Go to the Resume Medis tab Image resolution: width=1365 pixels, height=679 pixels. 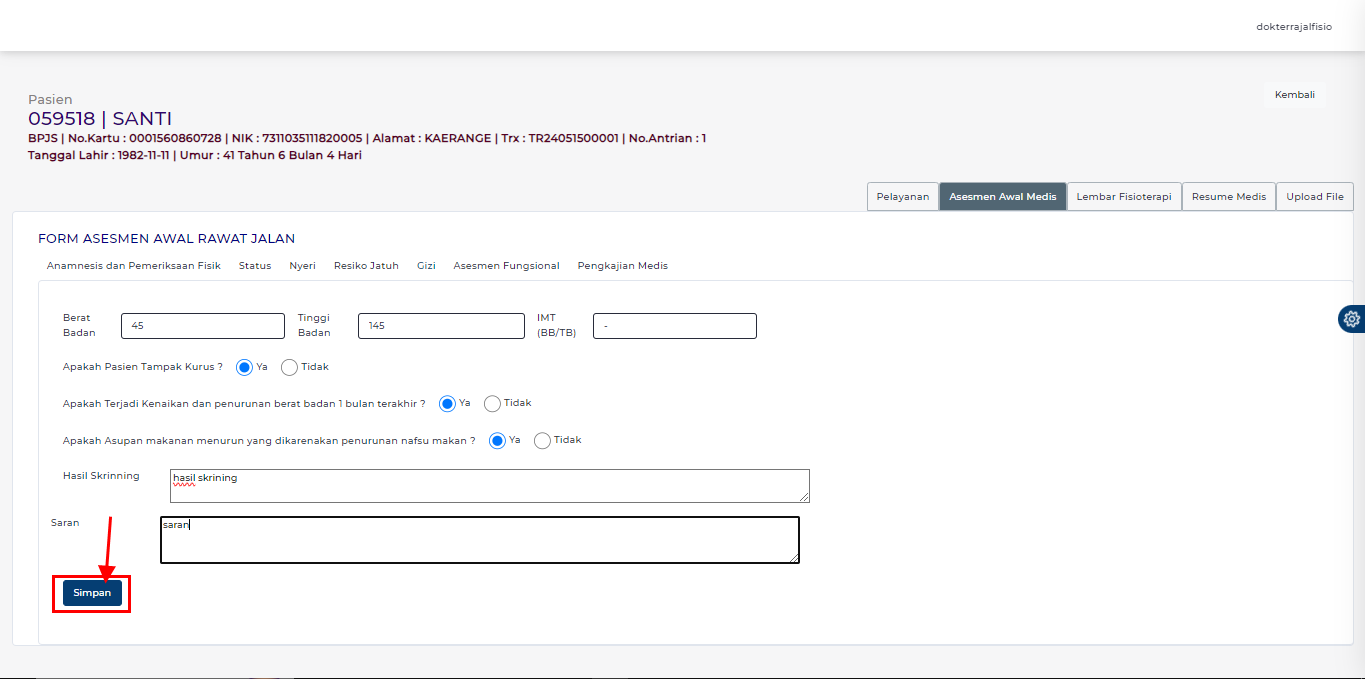coord(1228,197)
